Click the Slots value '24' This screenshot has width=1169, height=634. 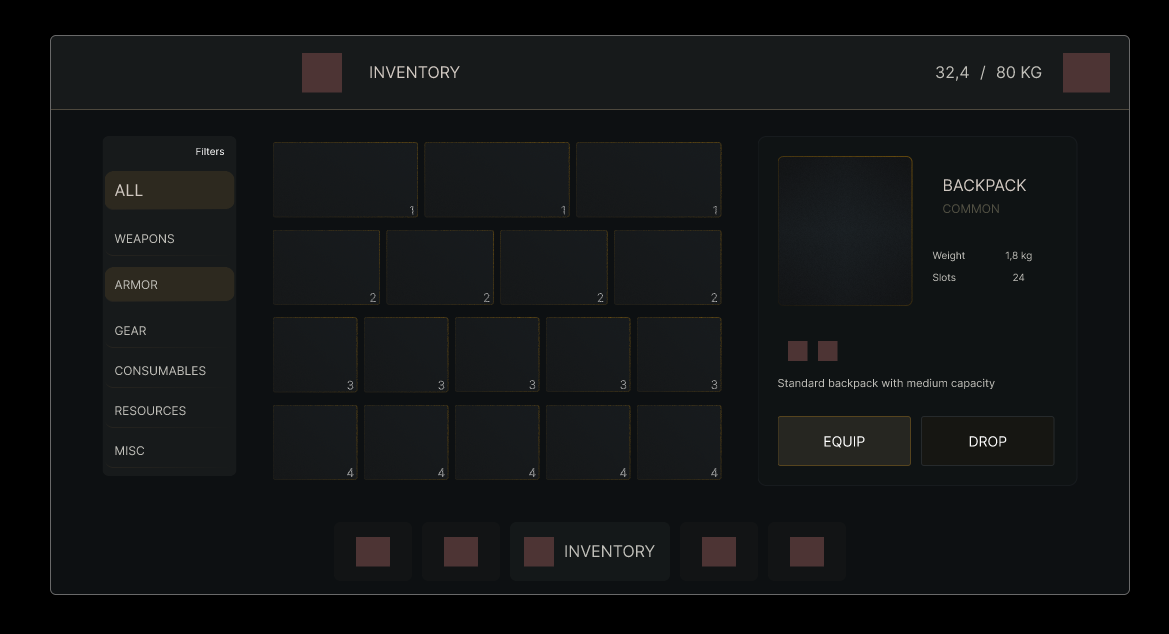(1018, 277)
